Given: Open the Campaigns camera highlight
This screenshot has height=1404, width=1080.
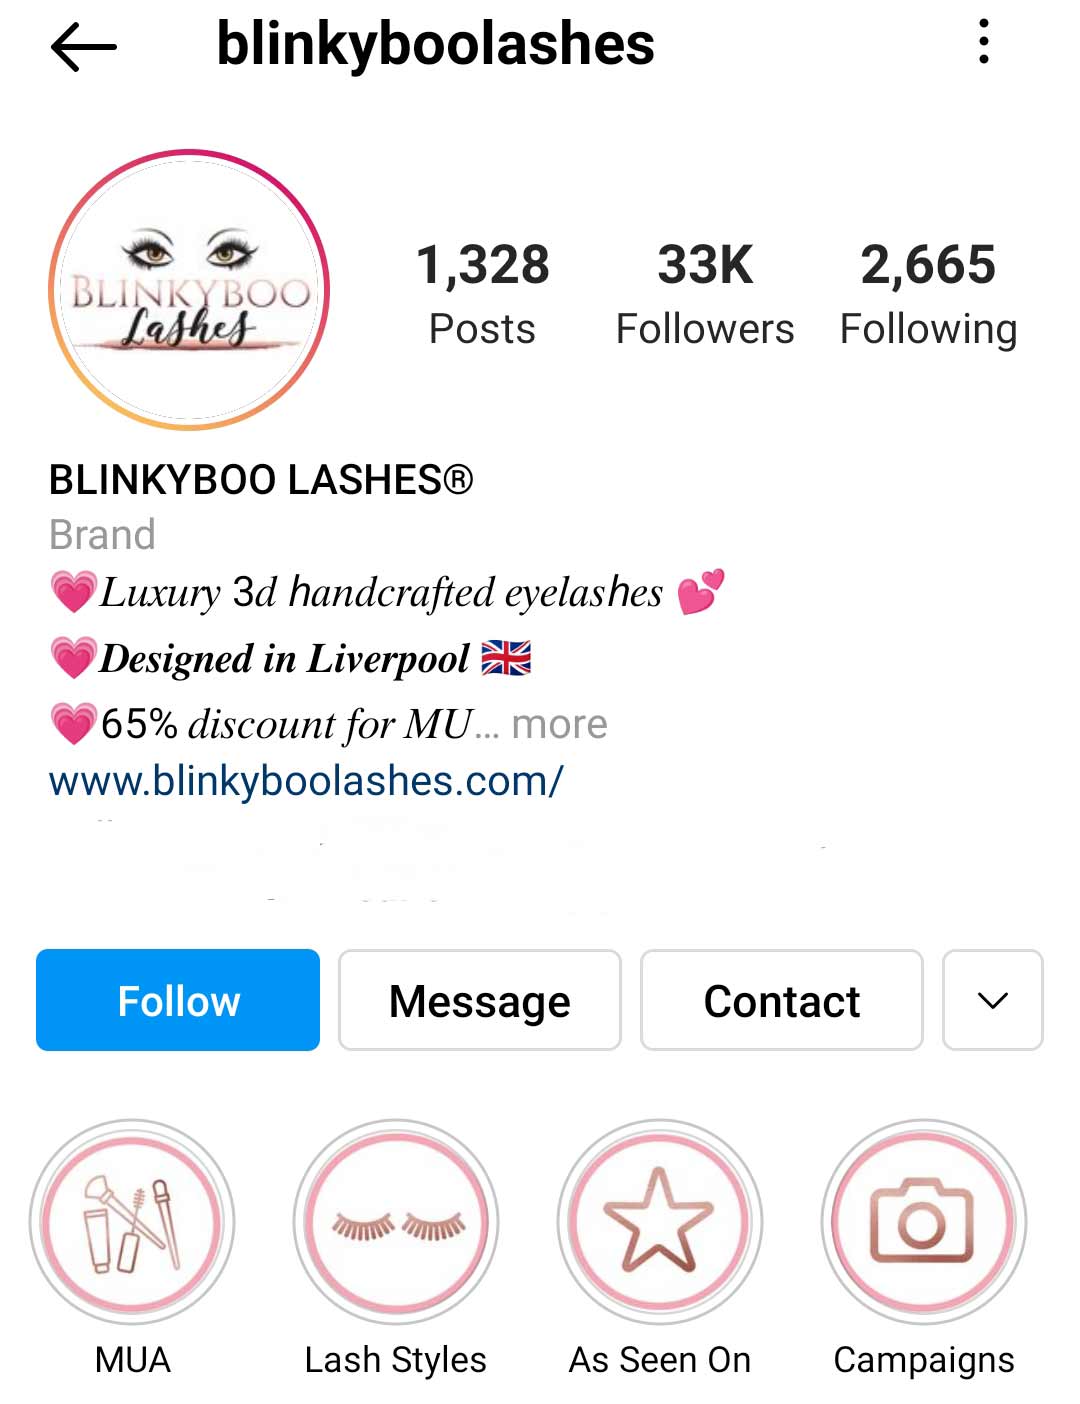Looking at the screenshot, I should tap(924, 1222).
